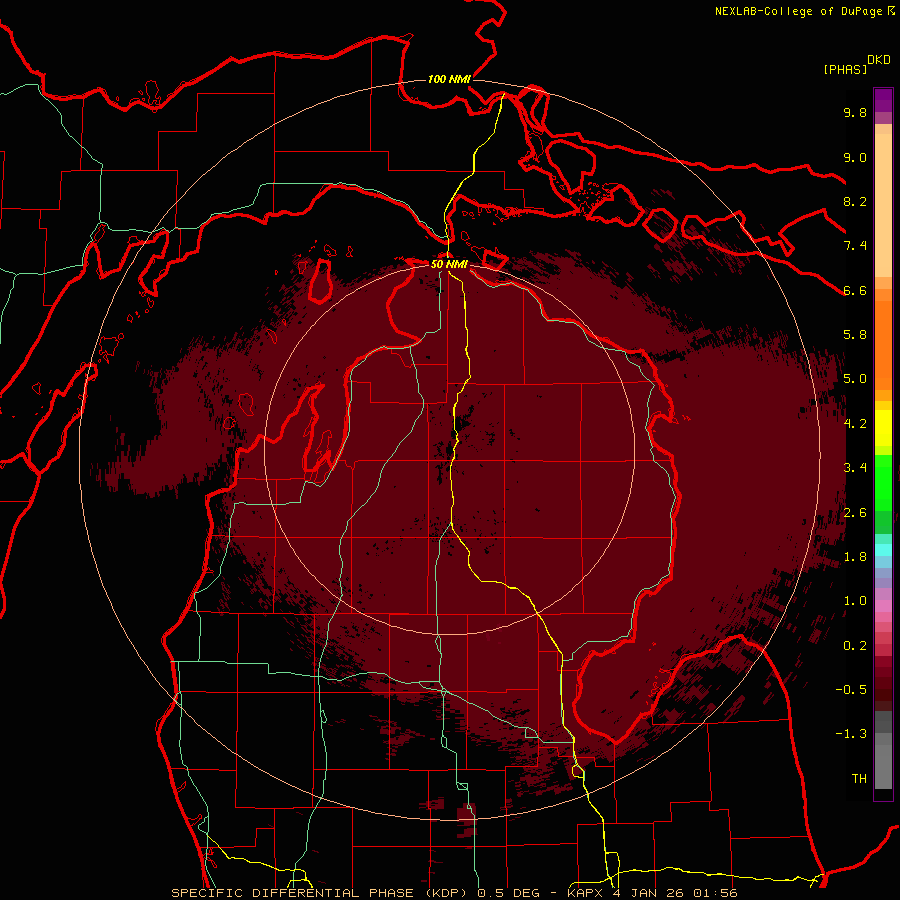Click the -1.3 value on the color scale
Screen dimensions: 900x900
(851, 734)
